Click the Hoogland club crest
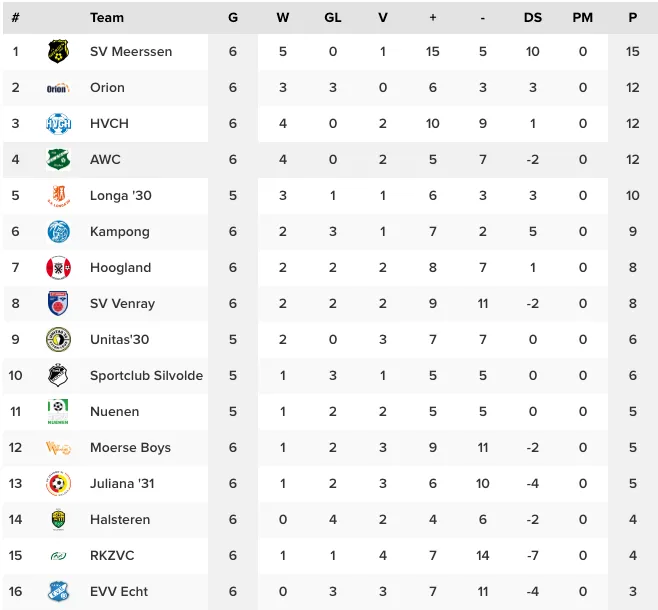 (58, 268)
